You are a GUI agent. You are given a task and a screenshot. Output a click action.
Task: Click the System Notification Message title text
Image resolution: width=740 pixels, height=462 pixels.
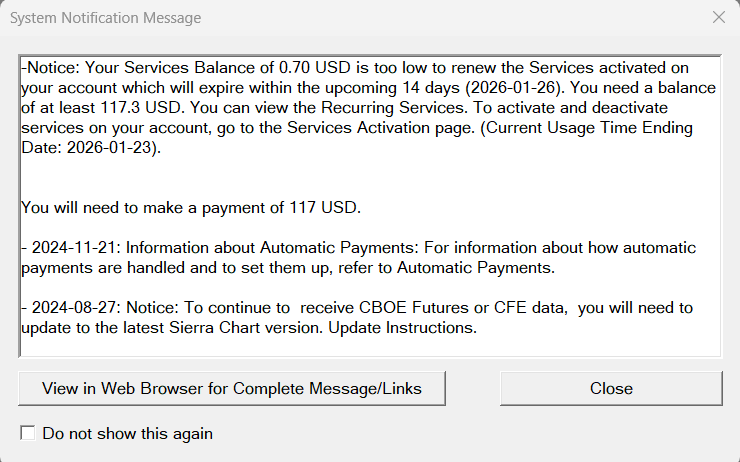click(x=107, y=18)
